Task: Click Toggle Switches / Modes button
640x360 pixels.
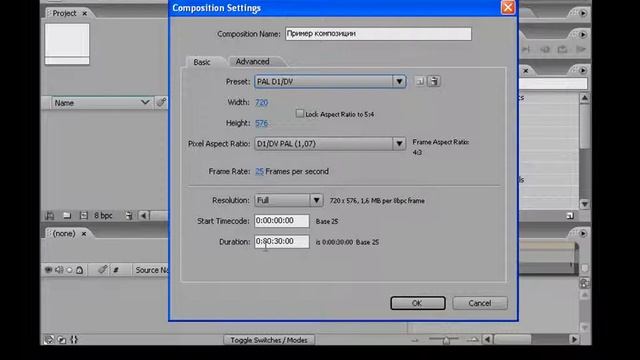Action: (x=269, y=340)
